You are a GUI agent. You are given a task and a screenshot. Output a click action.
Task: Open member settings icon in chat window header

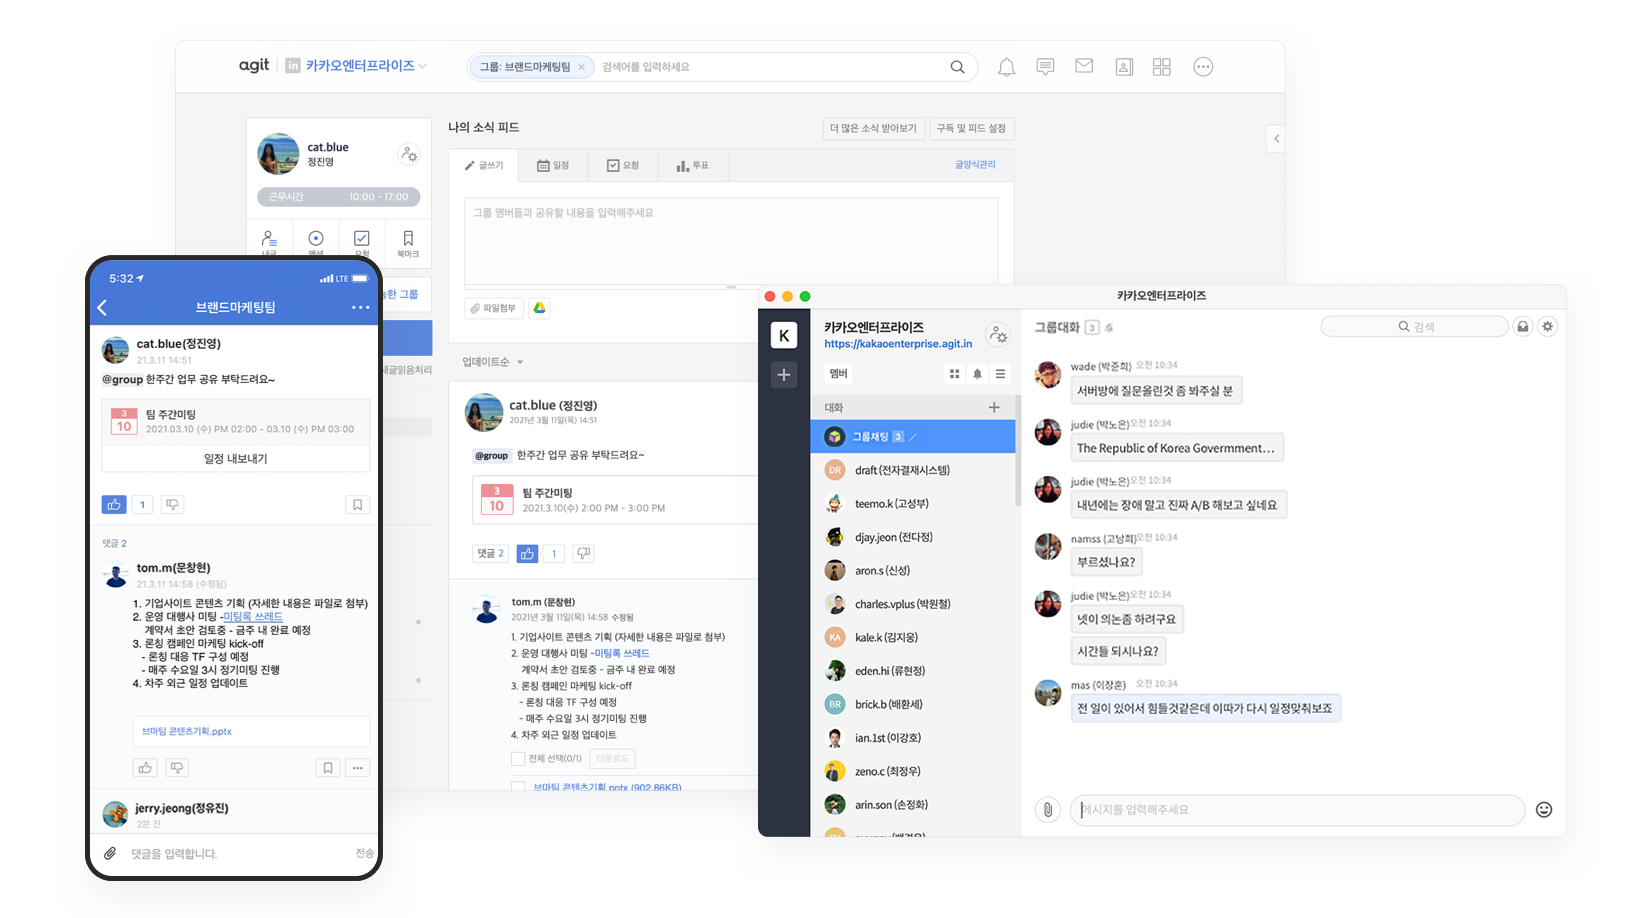(997, 335)
